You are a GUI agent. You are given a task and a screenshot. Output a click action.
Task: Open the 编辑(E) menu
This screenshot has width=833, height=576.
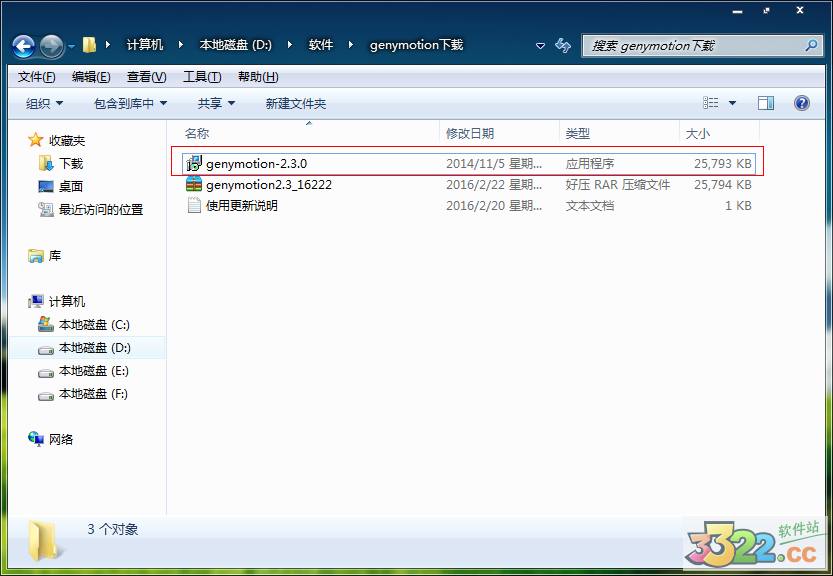91,77
